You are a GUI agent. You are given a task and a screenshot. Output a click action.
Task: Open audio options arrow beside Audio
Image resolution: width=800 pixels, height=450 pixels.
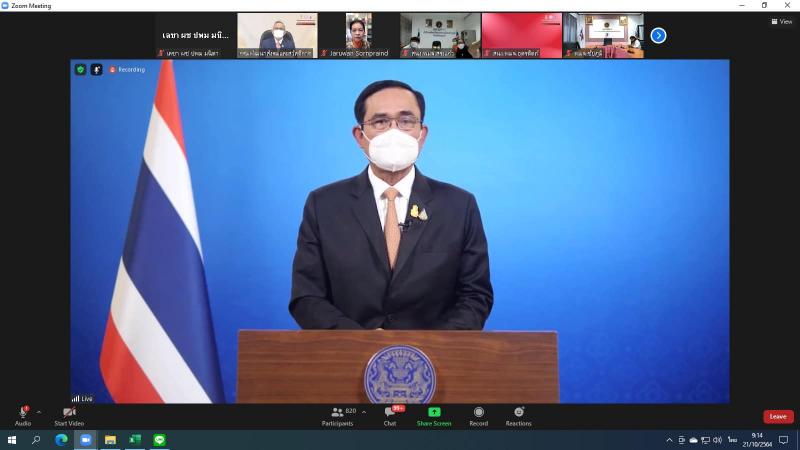click(x=39, y=412)
